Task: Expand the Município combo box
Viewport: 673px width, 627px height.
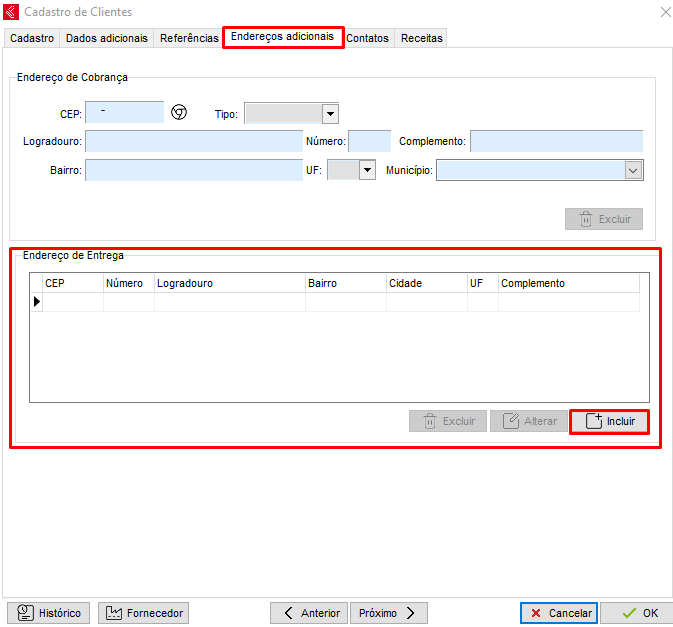Action: click(x=632, y=170)
